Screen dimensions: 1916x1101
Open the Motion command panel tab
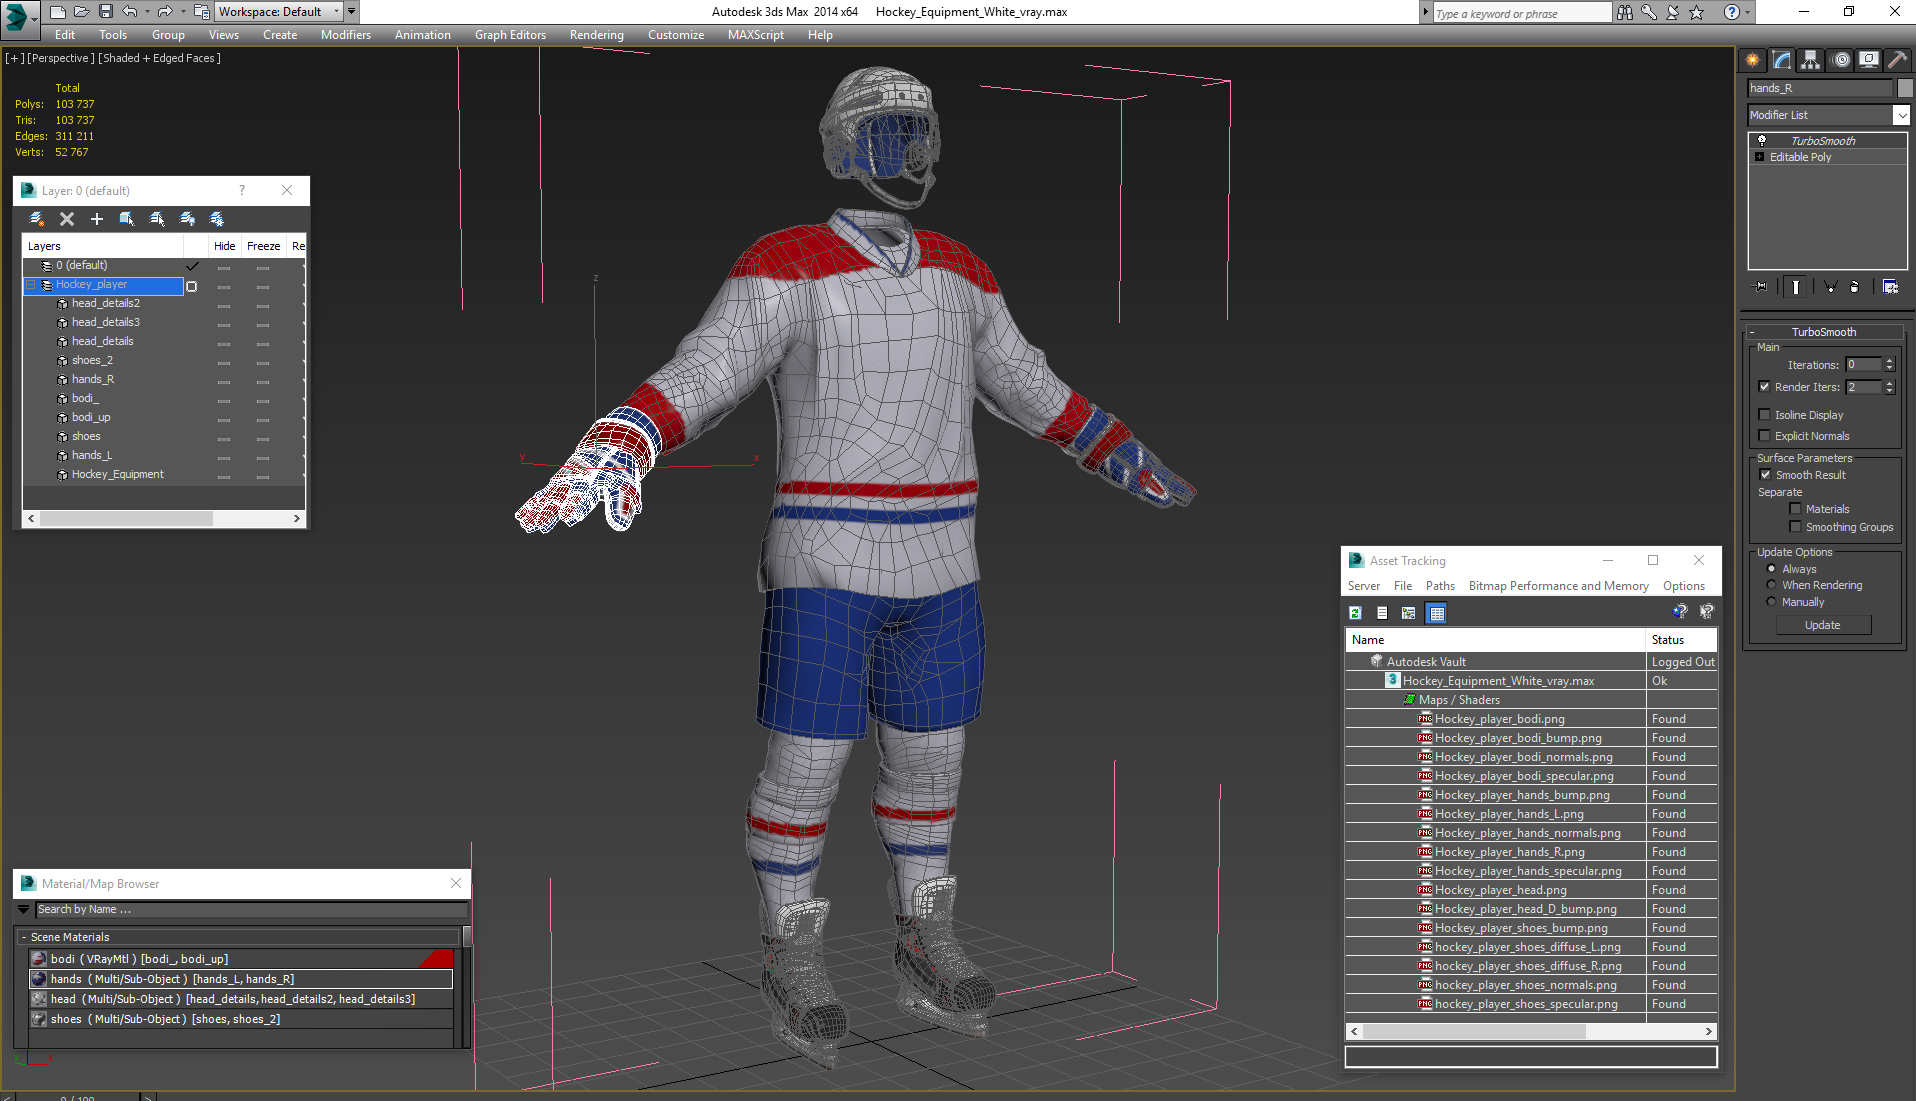point(1841,60)
